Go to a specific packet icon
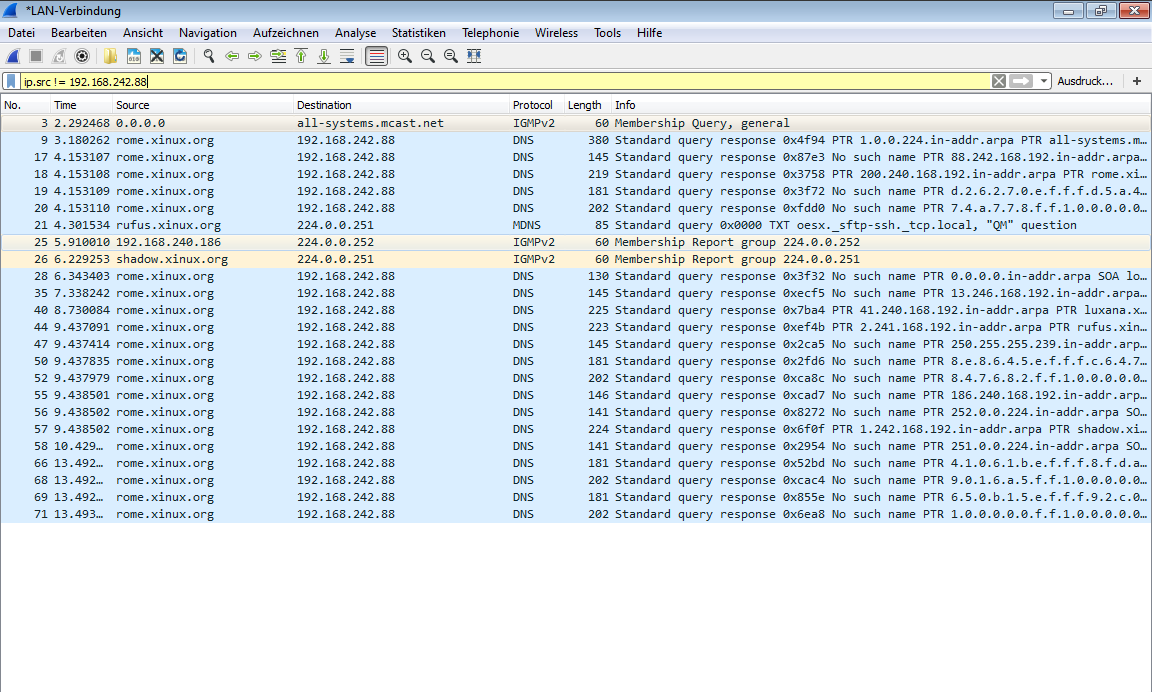 click(x=278, y=56)
